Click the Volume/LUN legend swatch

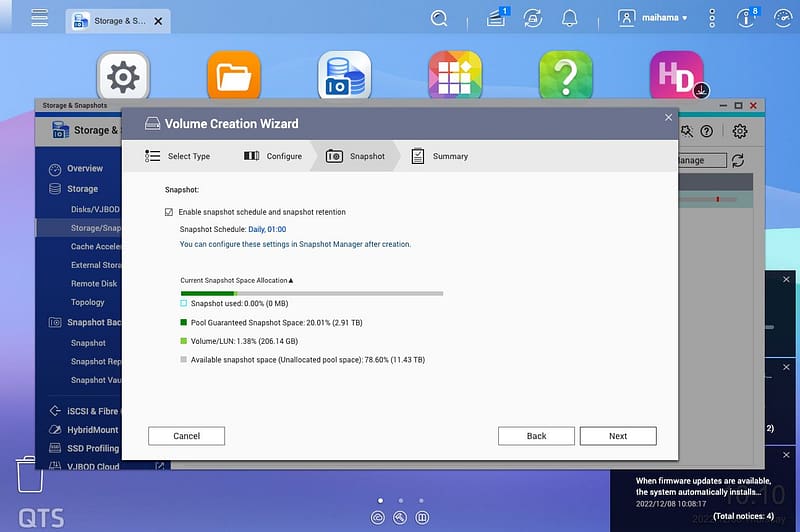point(184,341)
